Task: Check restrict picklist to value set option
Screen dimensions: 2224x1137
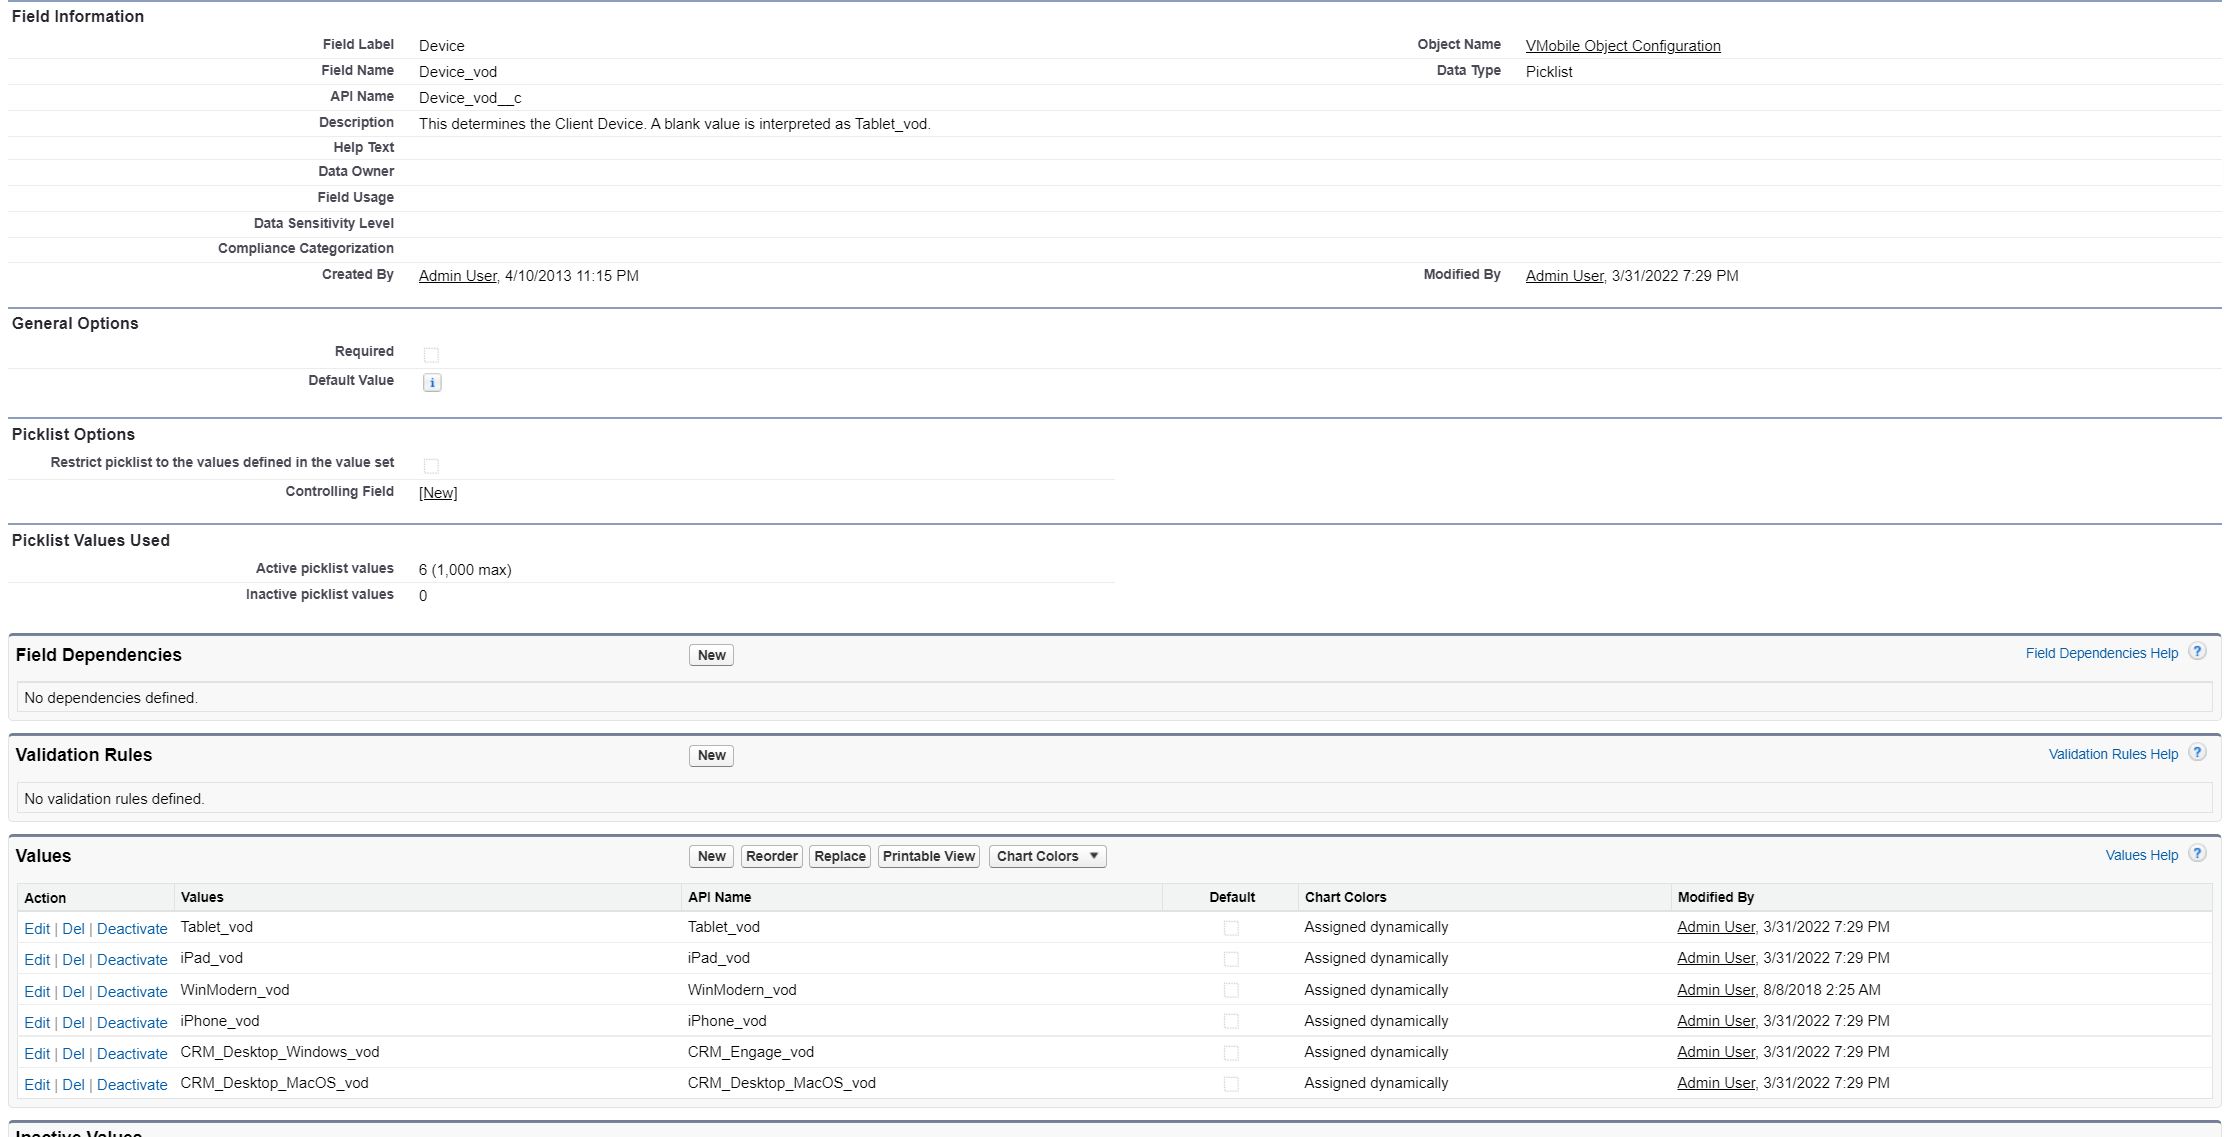Action: click(431, 465)
